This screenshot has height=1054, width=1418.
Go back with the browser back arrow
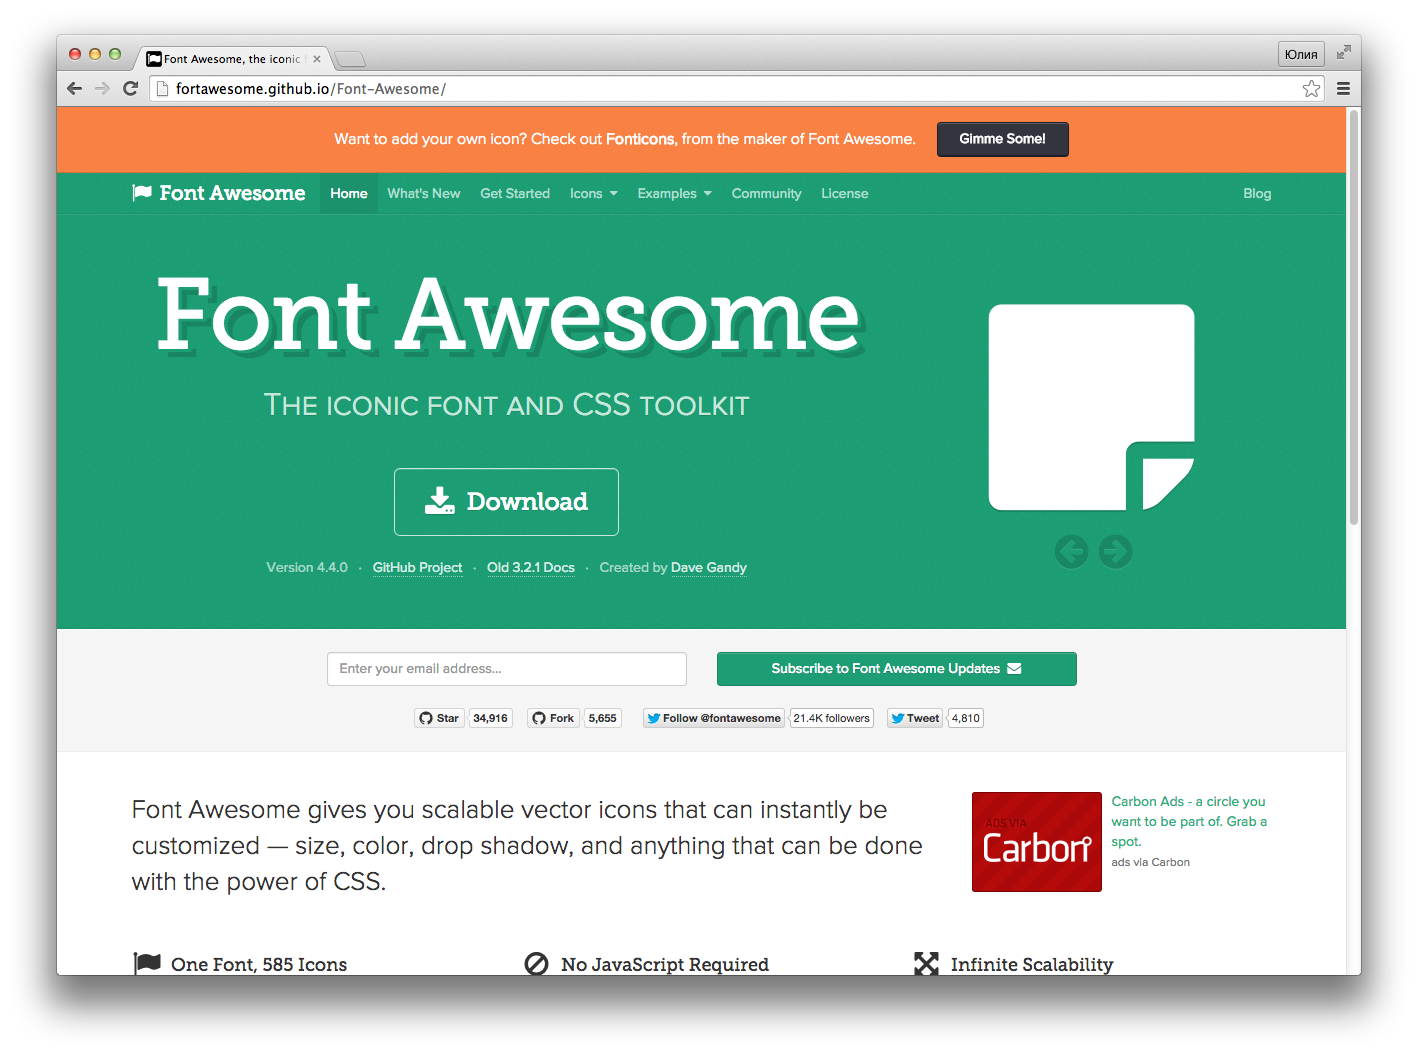point(74,88)
